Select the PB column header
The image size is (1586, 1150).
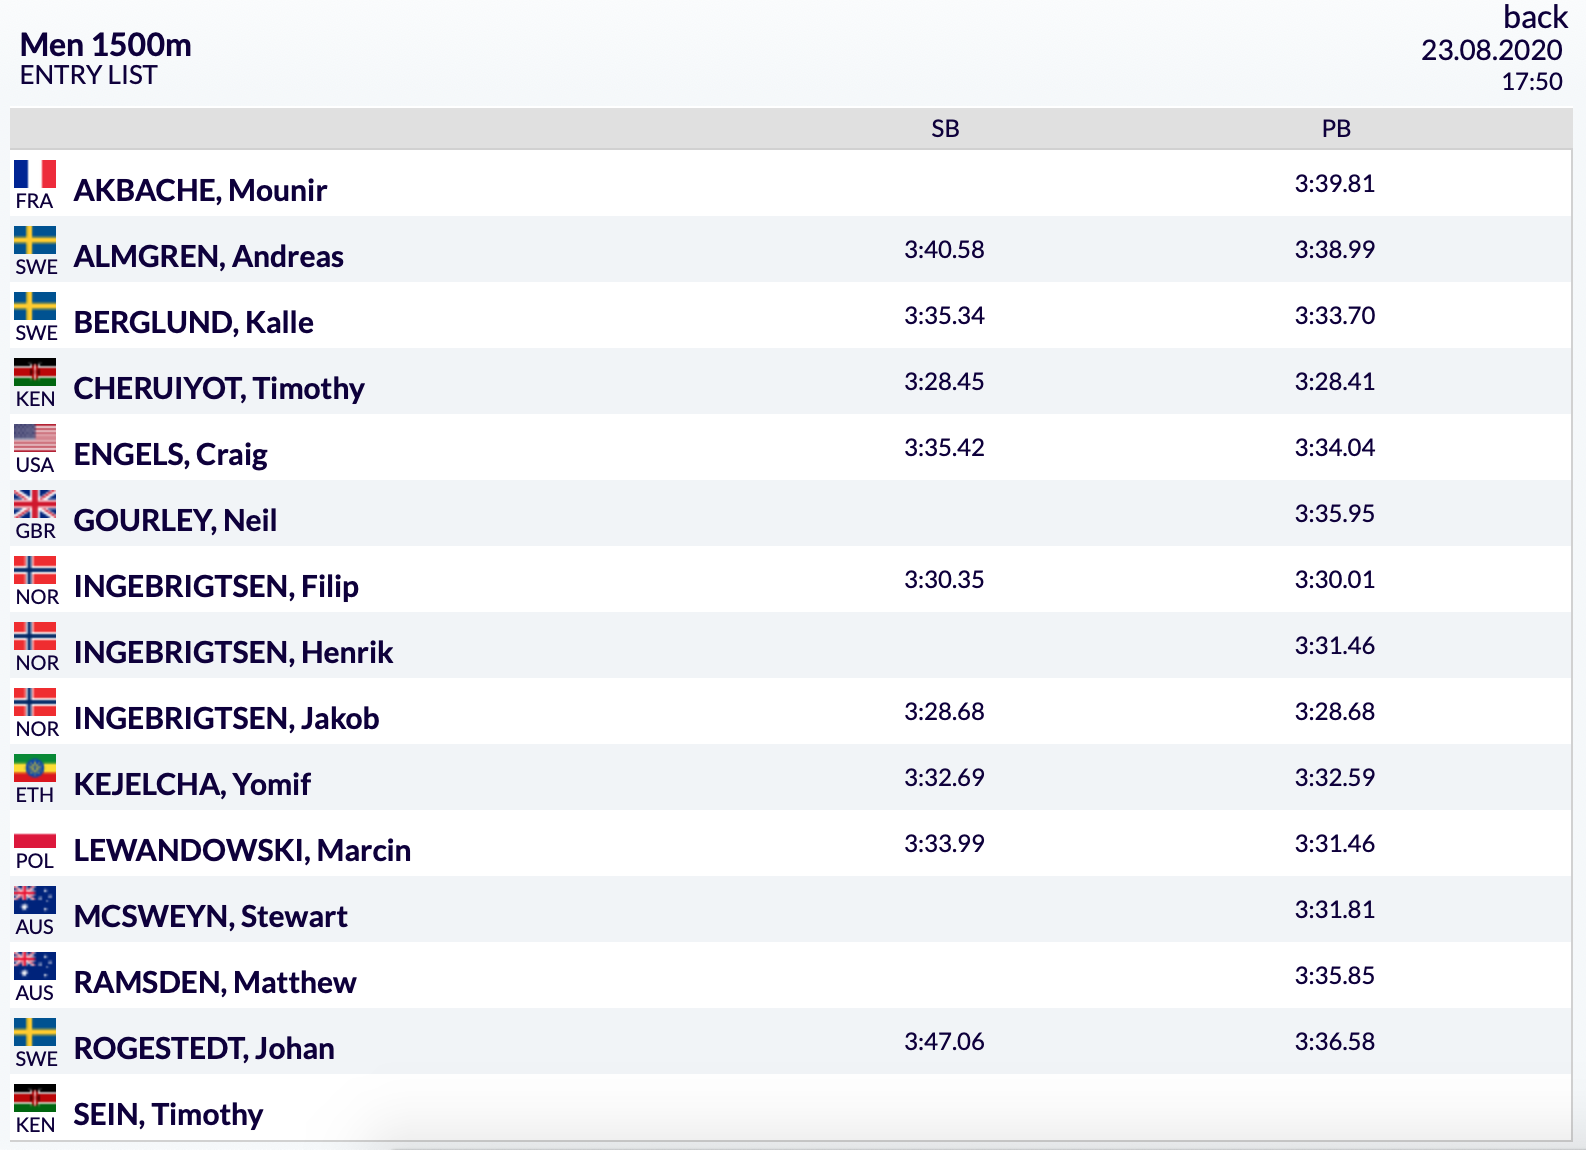click(x=1336, y=129)
